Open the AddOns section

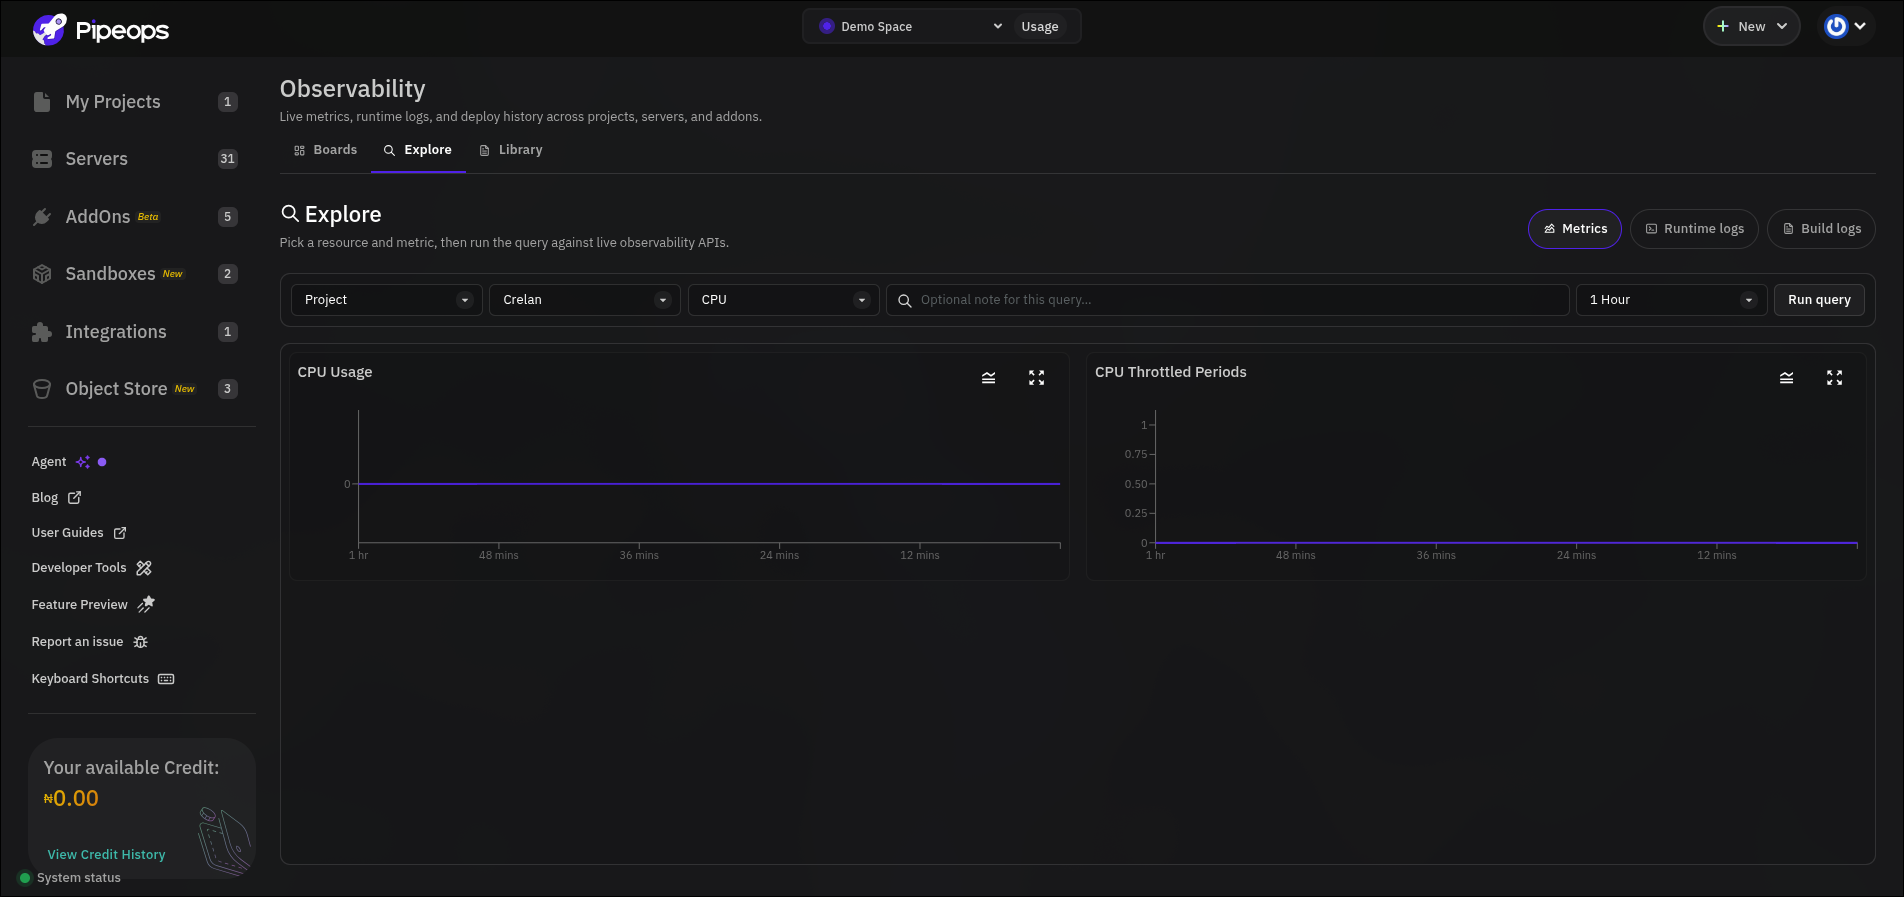(98, 217)
